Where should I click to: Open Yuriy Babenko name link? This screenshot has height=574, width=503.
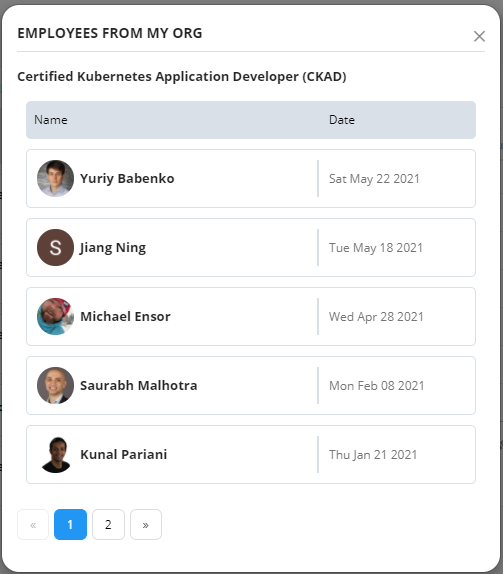point(127,179)
